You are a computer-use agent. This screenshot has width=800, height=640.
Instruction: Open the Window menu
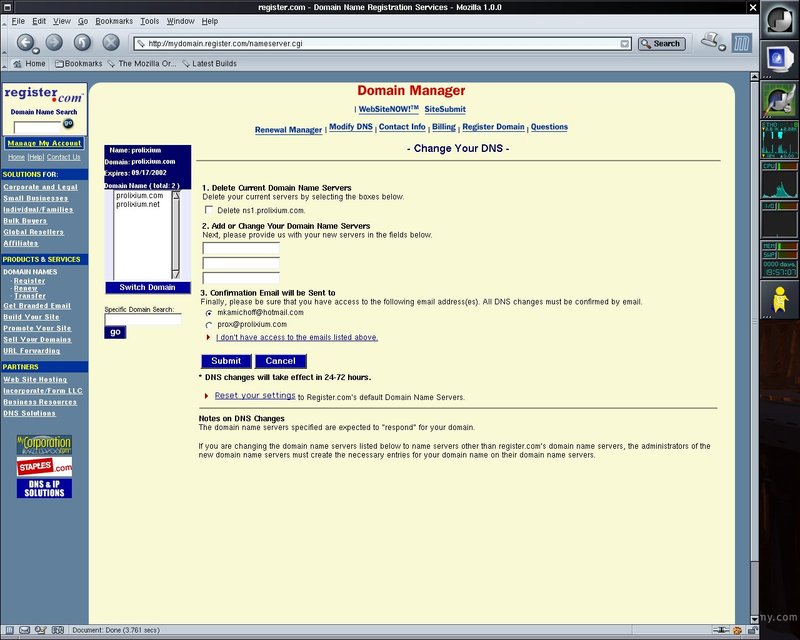click(180, 21)
